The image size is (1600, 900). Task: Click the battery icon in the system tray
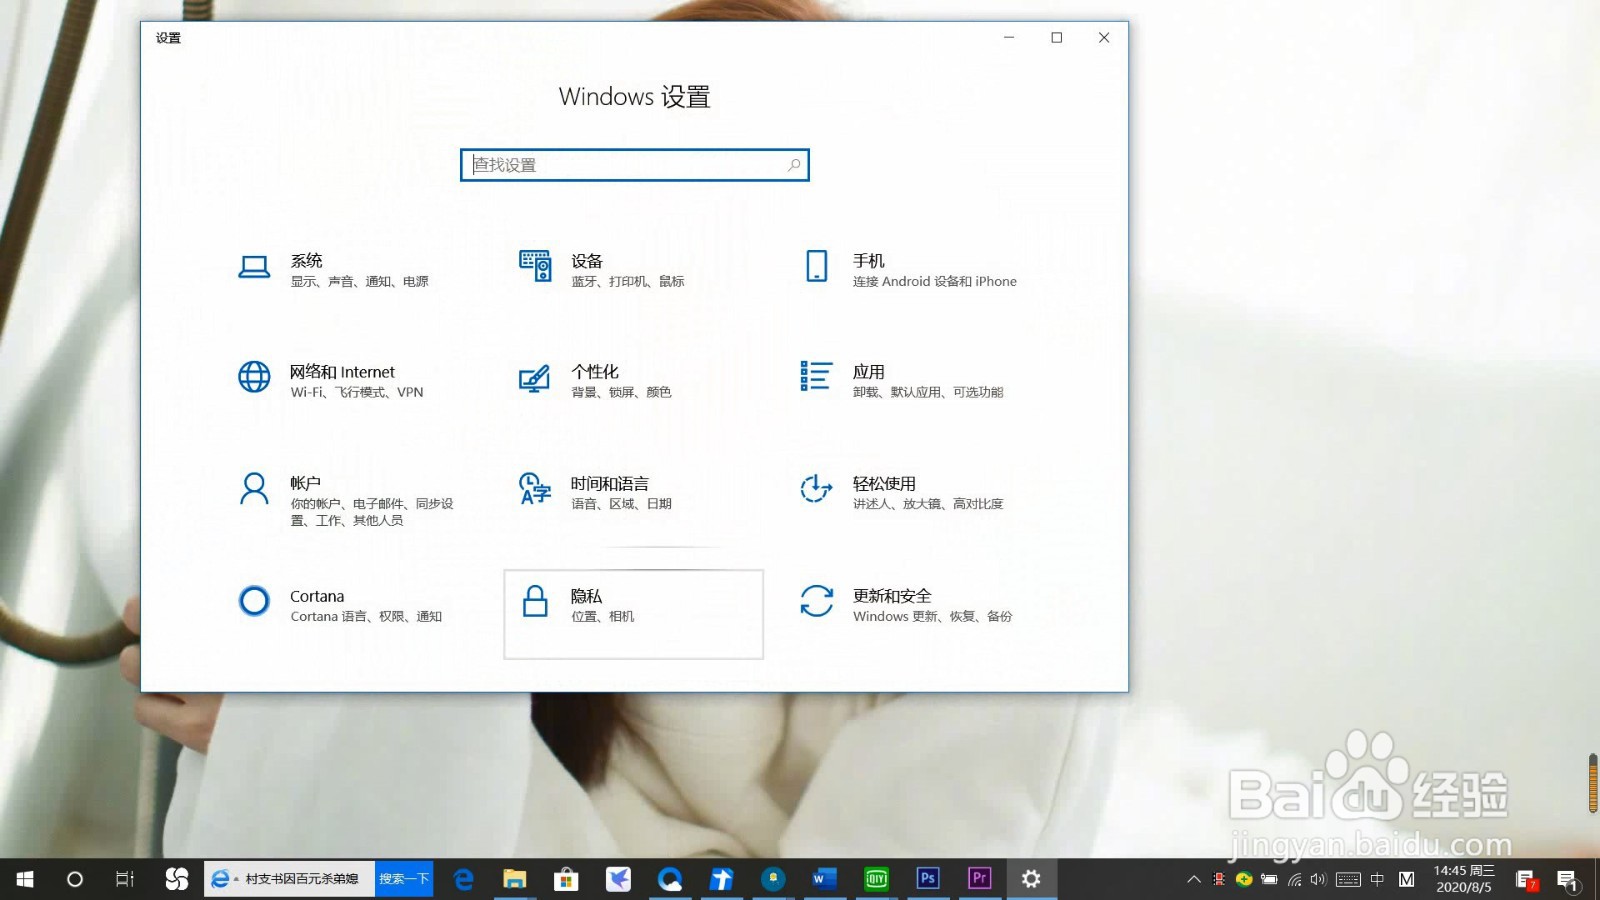point(1269,880)
